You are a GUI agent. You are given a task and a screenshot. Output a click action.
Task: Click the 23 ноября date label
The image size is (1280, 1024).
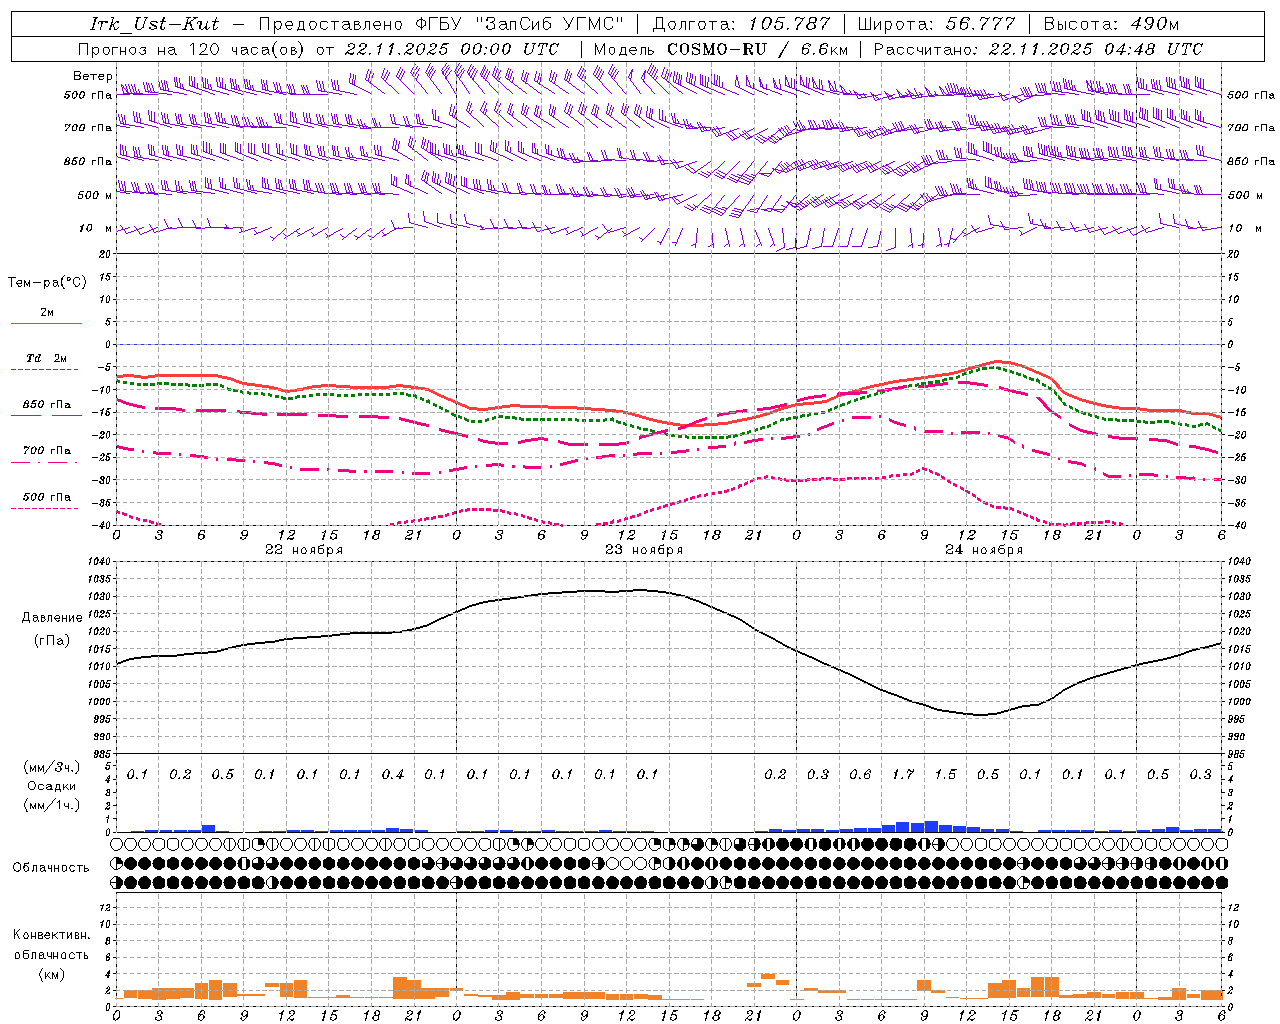(644, 550)
